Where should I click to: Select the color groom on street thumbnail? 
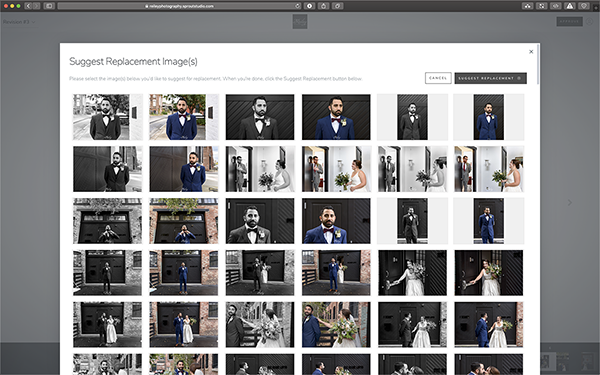click(x=184, y=117)
